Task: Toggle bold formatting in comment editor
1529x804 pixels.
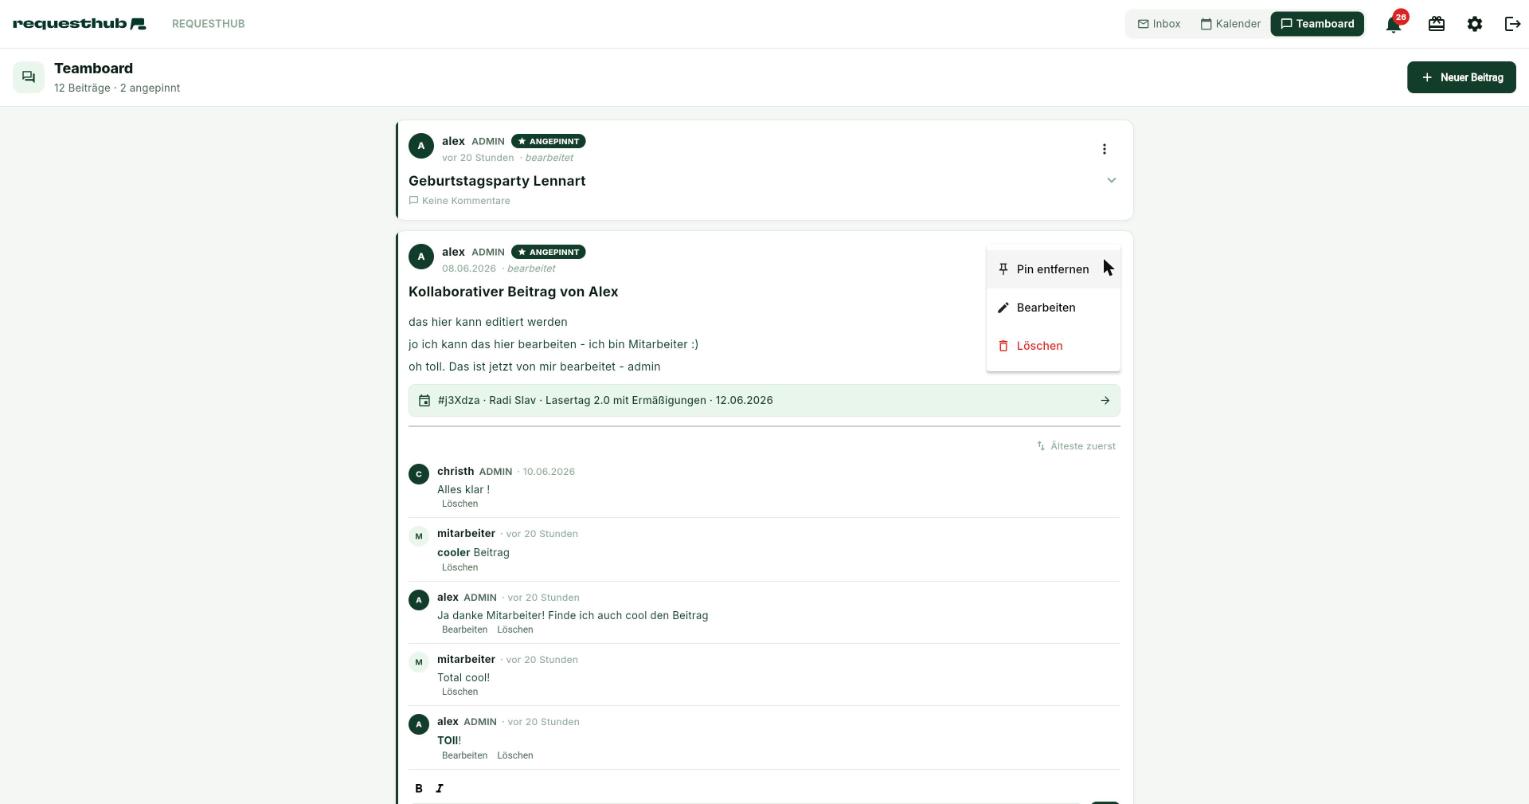Action: click(418, 788)
